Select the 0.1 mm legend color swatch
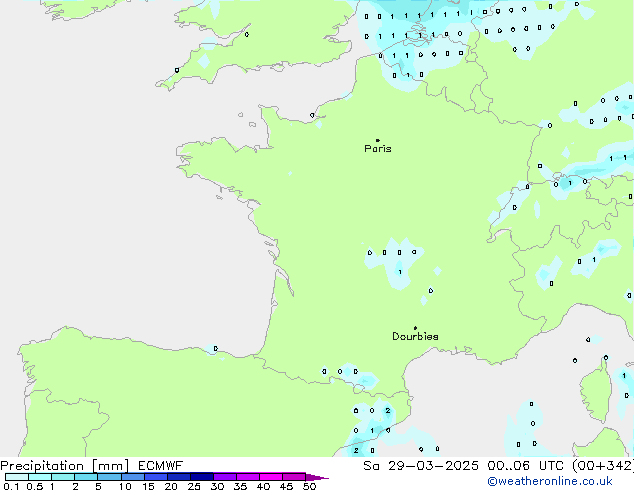Image resolution: width=634 pixels, height=490 pixels. click(17, 477)
